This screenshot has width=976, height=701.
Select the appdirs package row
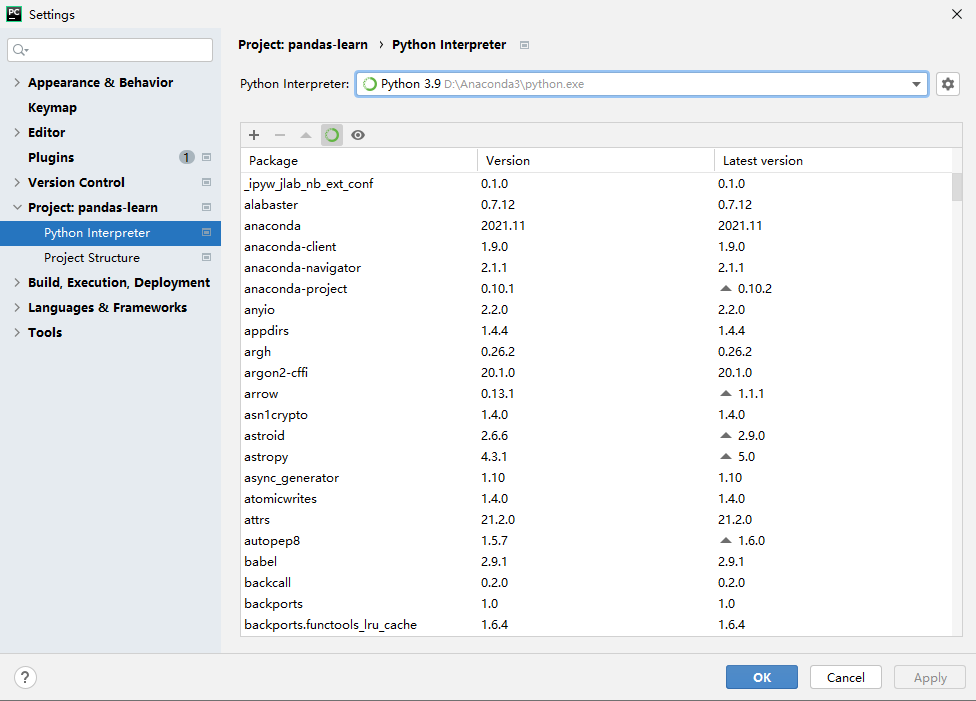coord(596,331)
